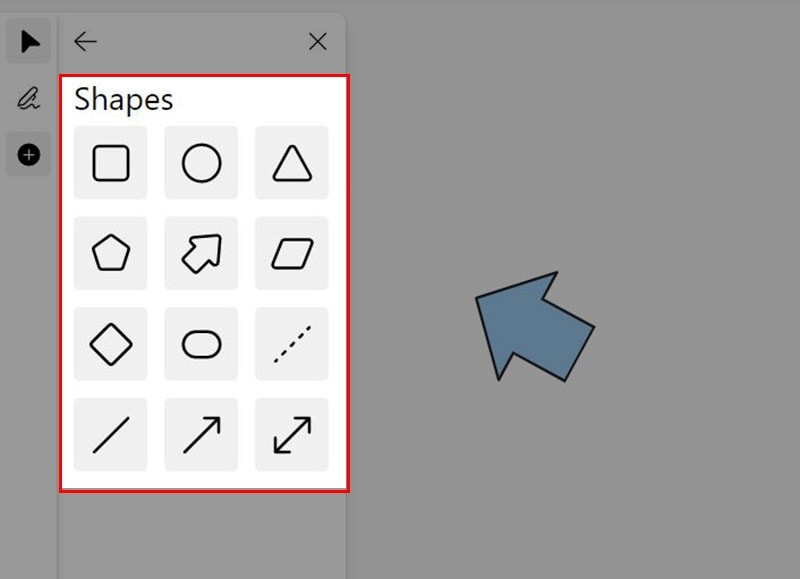The height and width of the screenshot is (579, 800).
Task: Close the Shapes panel
Action: (x=317, y=41)
